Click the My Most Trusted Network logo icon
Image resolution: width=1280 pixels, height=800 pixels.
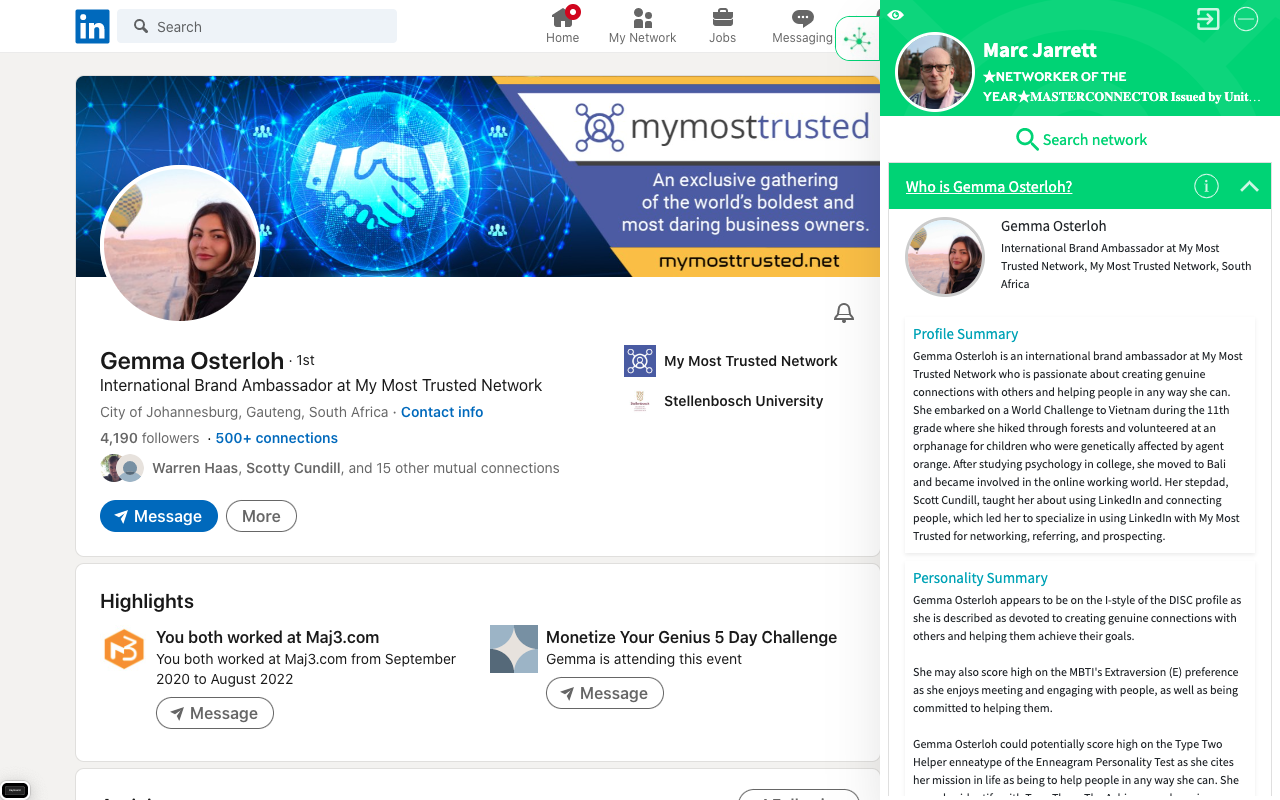640,361
